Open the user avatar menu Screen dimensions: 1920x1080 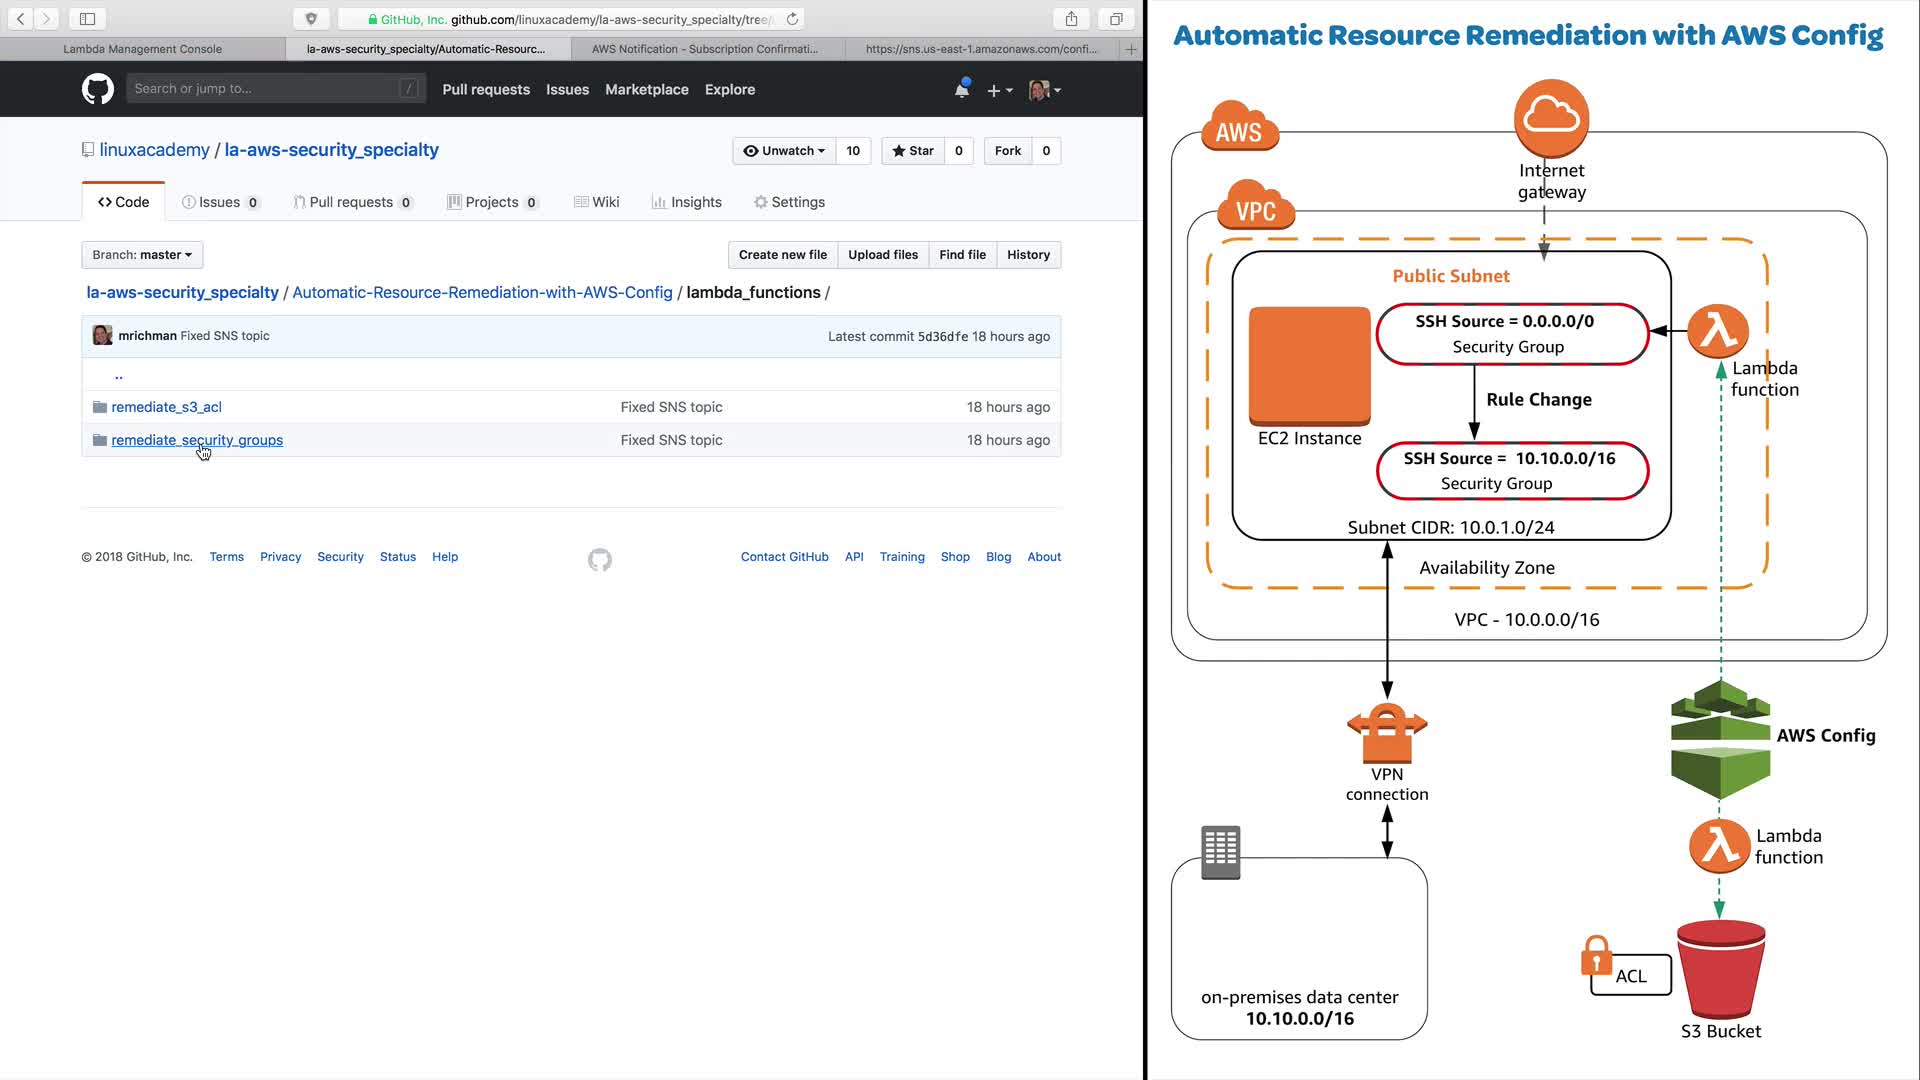[1044, 90]
